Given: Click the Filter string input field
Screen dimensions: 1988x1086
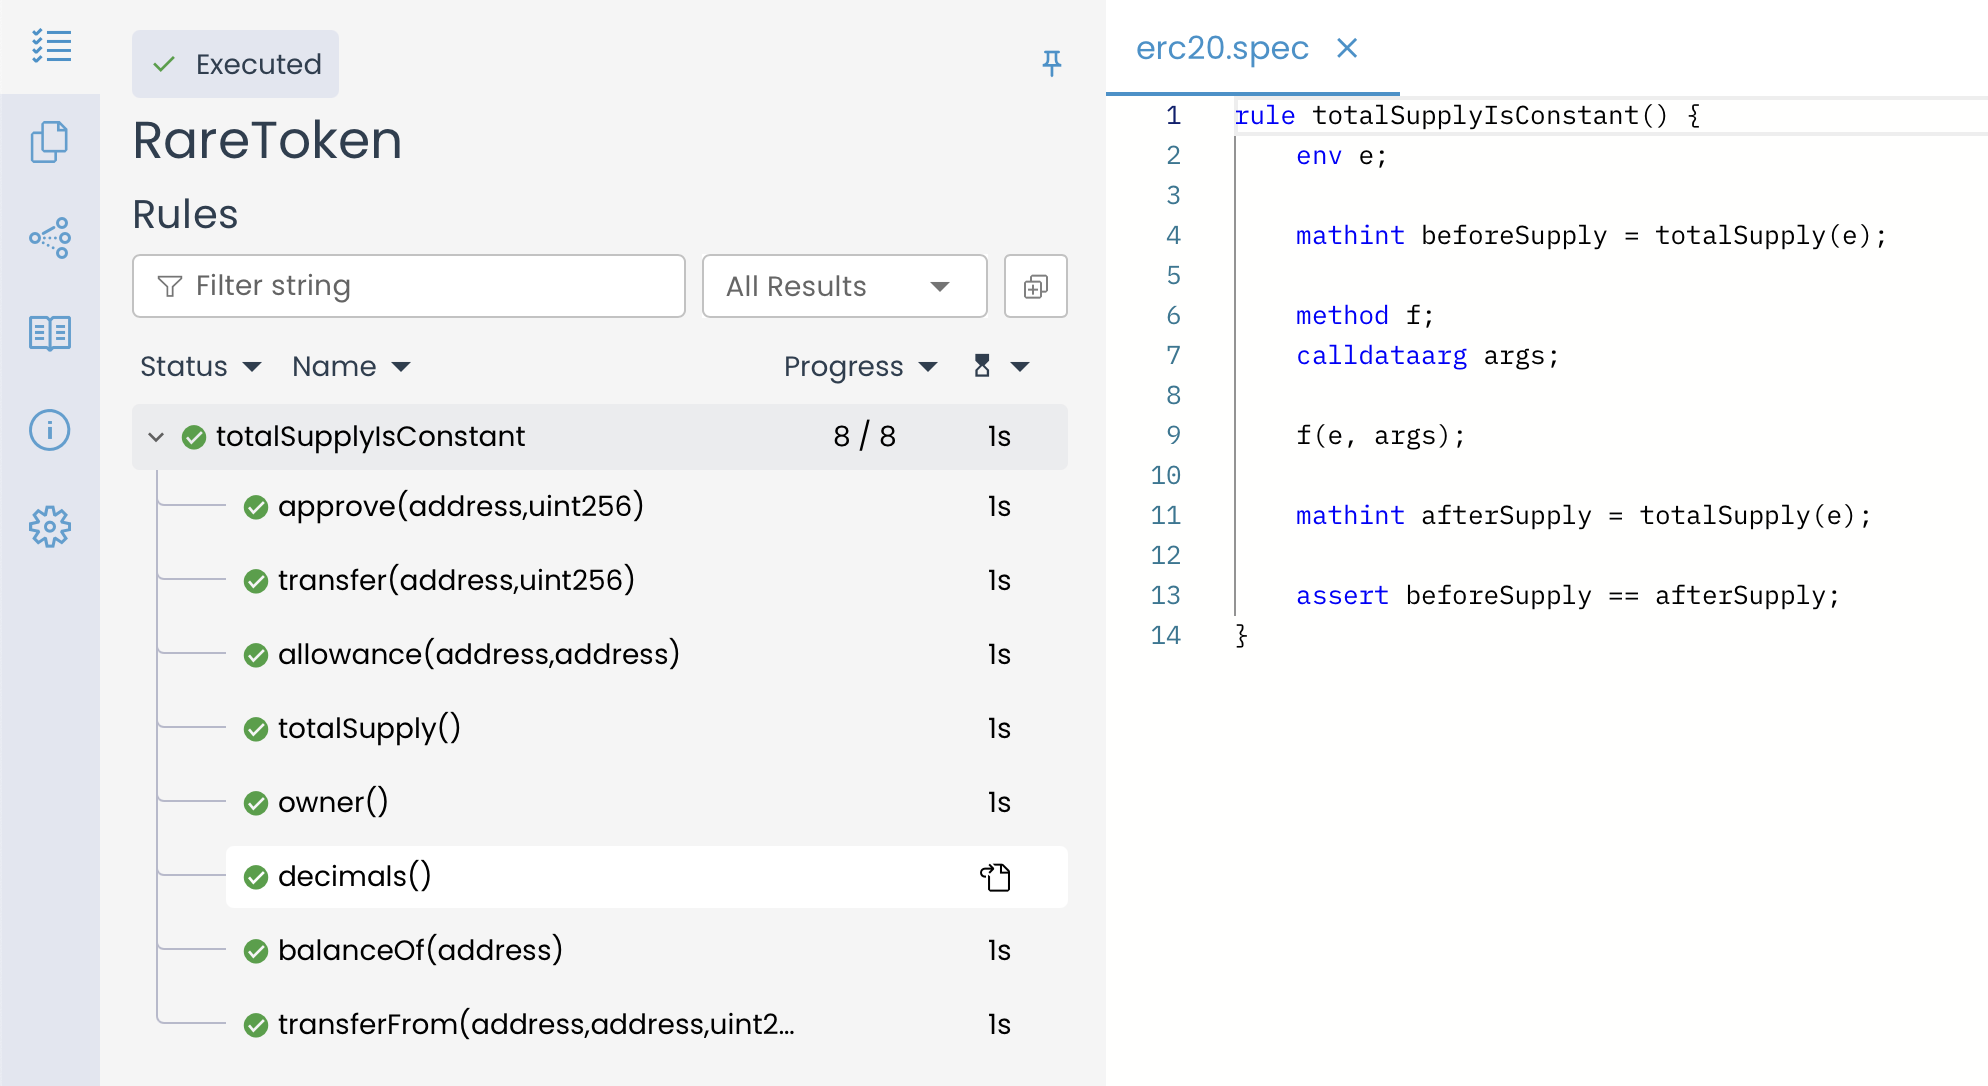Looking at the screenshot, I should [409, 287].
